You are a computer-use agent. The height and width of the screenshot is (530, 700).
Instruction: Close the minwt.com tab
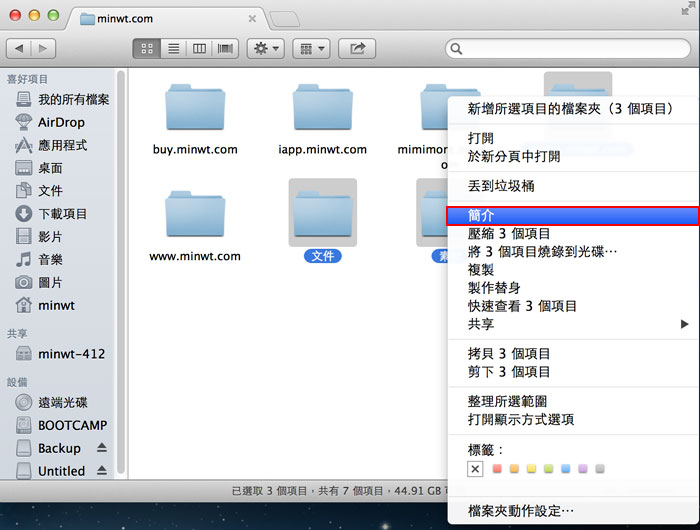pyautogui.click(x=252, y=19)
